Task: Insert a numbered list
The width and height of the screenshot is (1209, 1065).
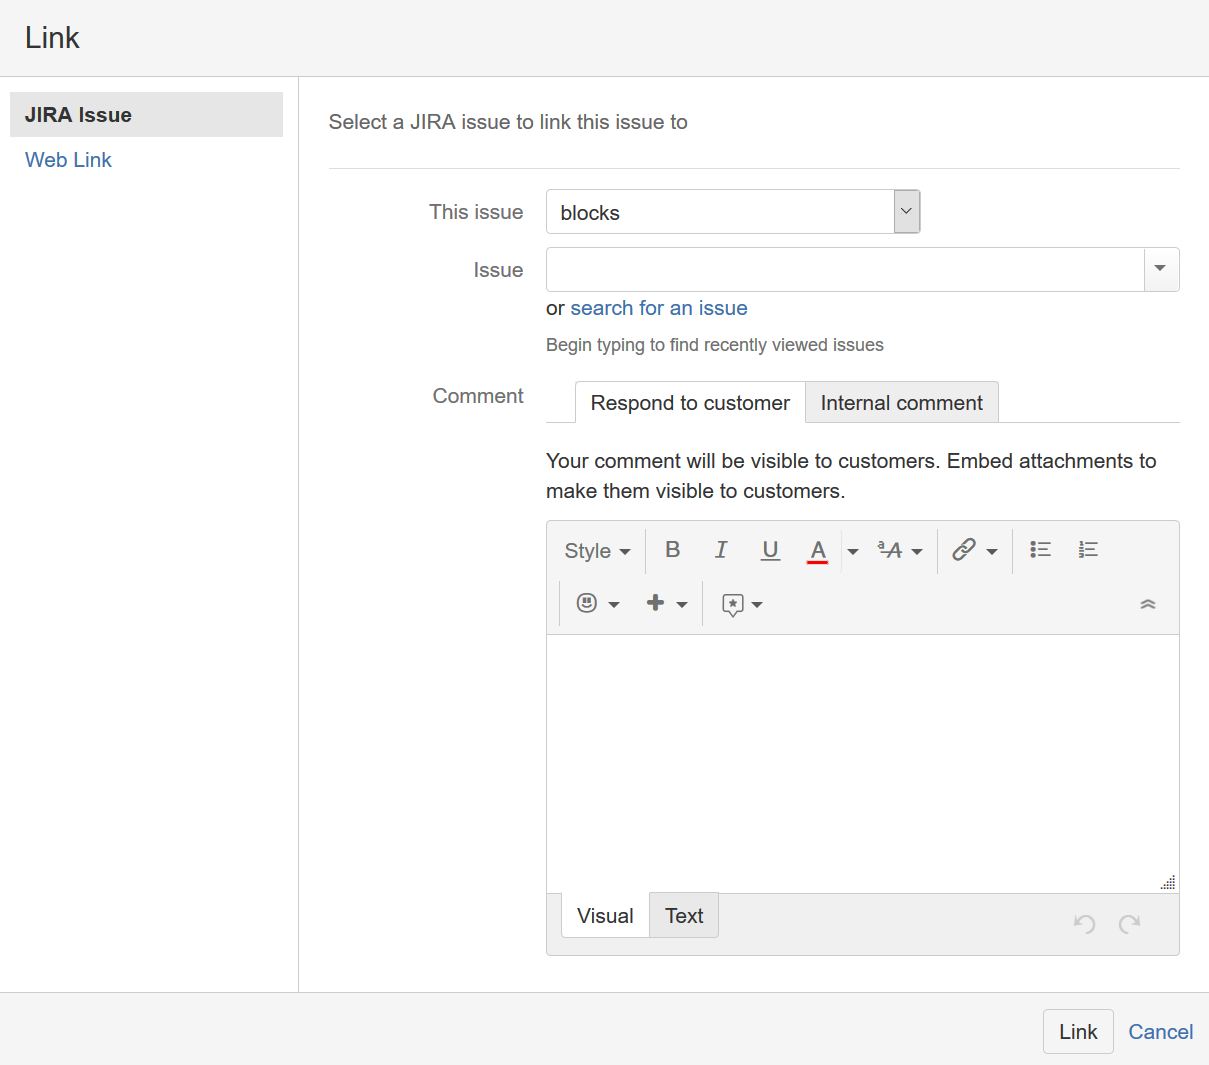Action: click(x=1088, y=550)
